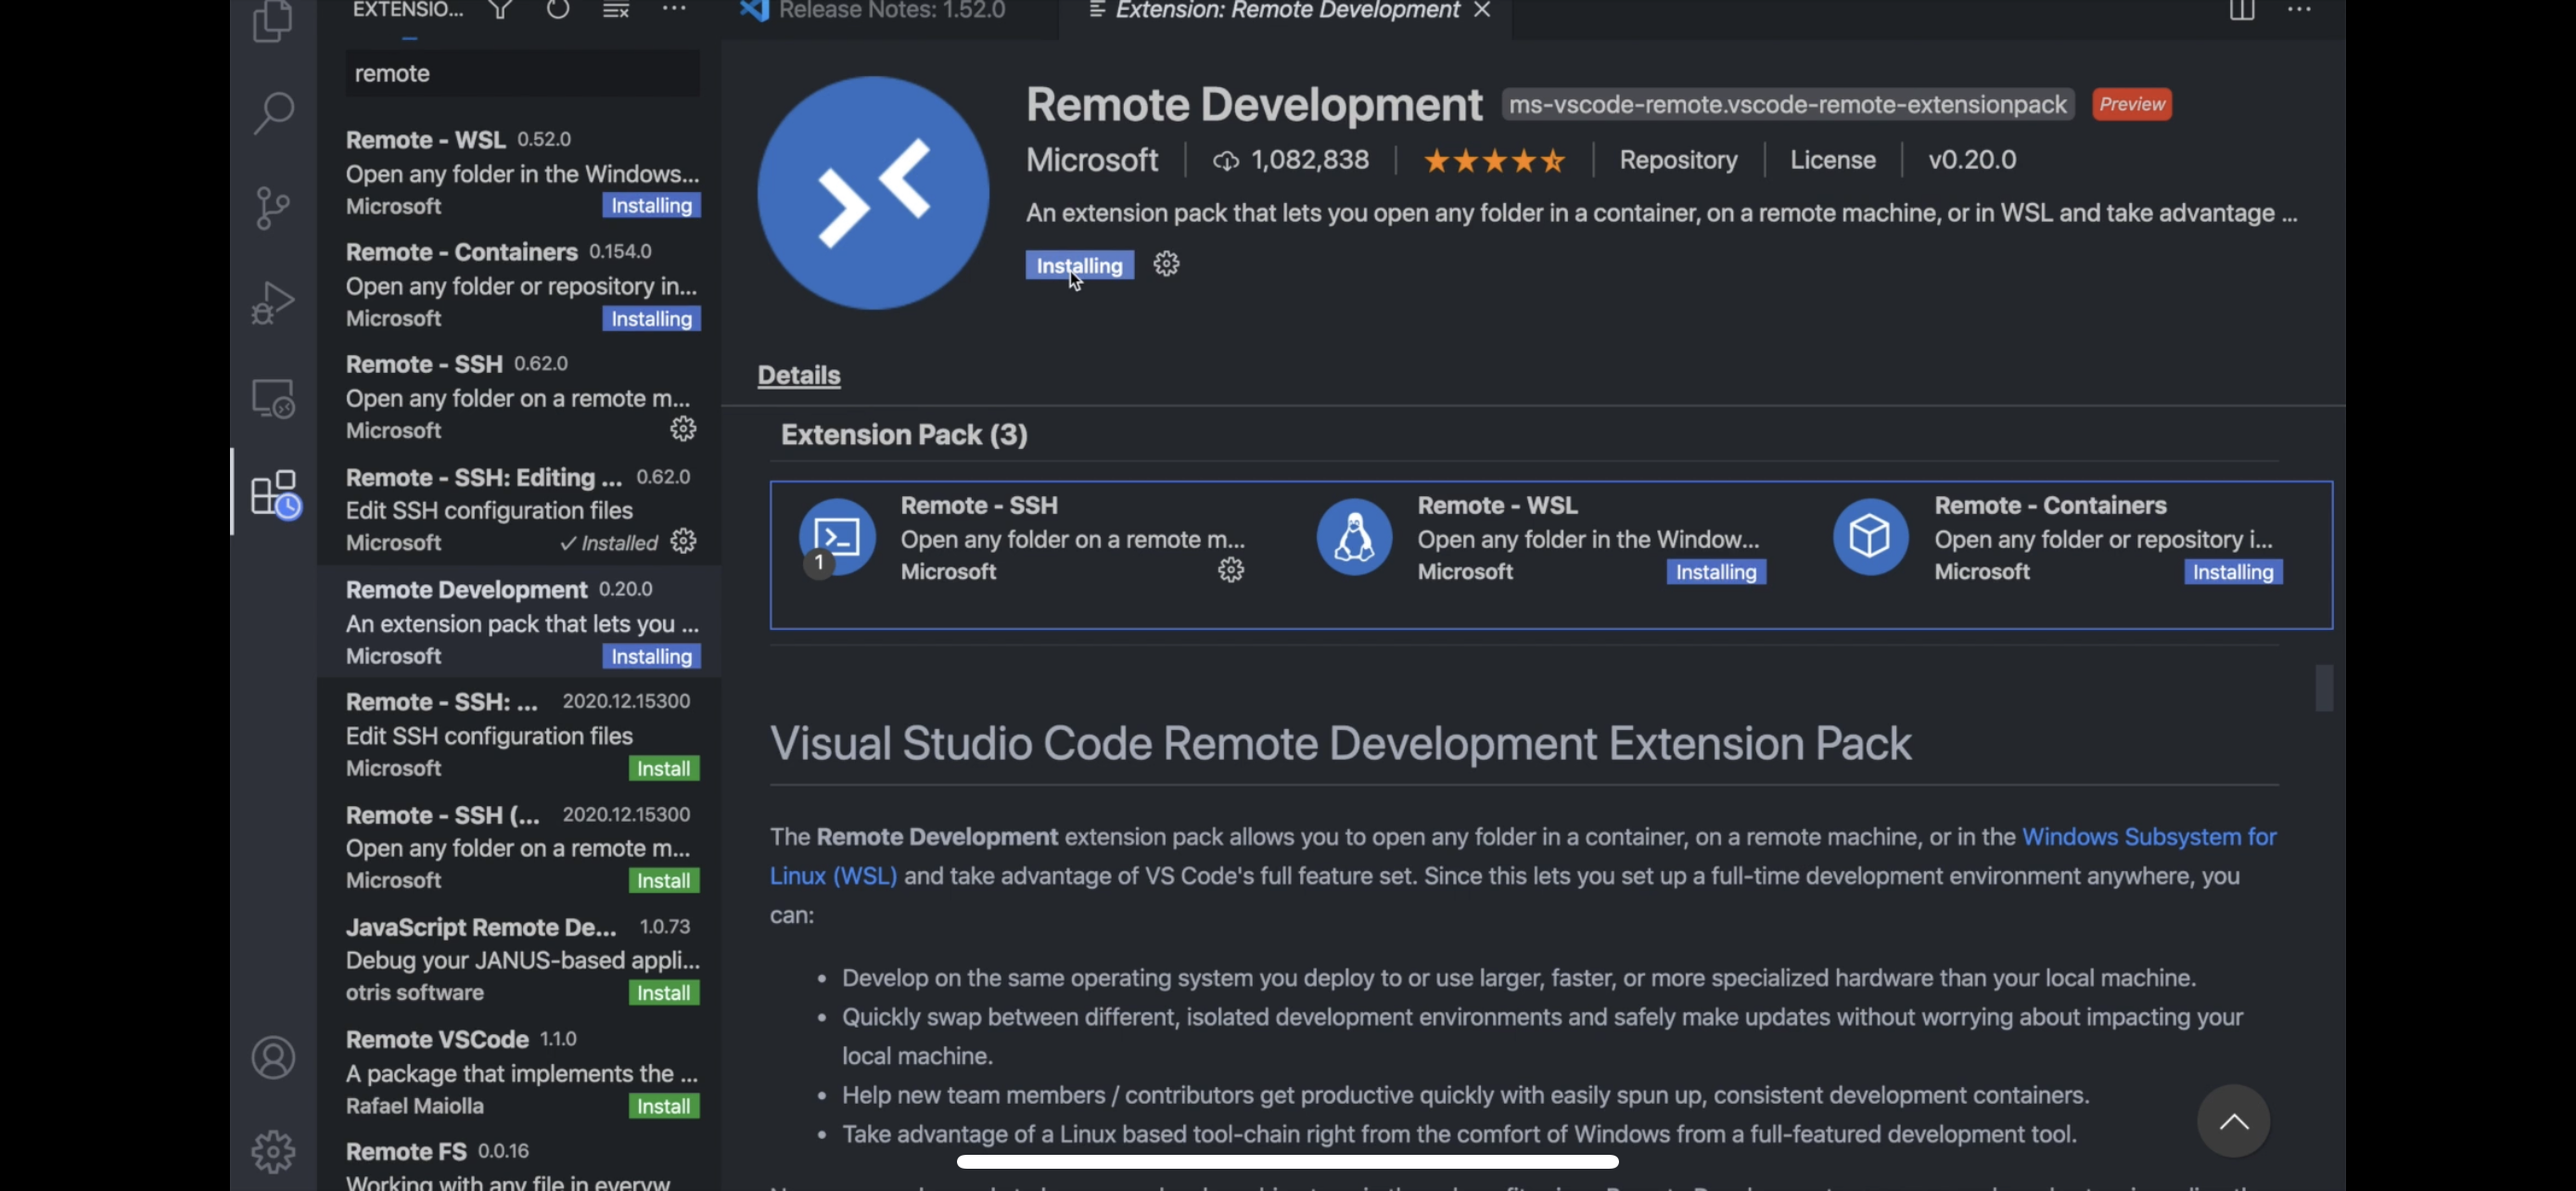Click the Remote - Containers cube icon

tap(1870, 537)
